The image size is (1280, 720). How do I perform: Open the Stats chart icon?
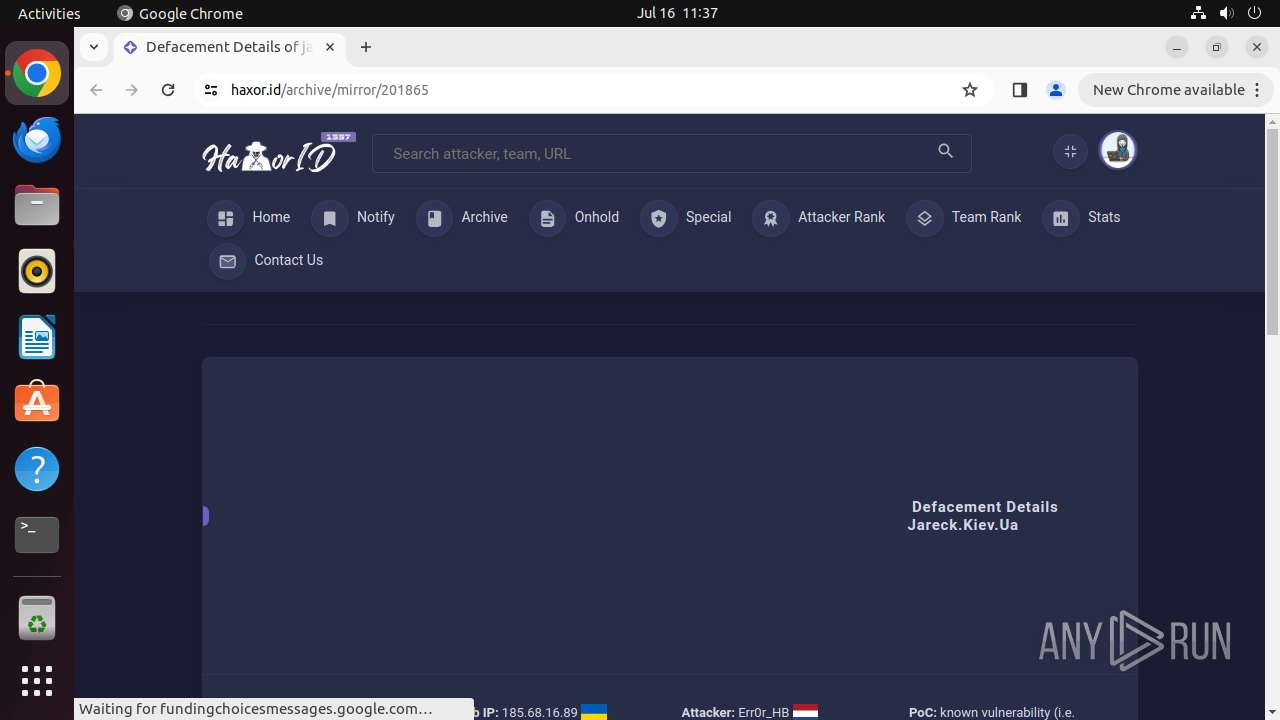pos(1061,218)
